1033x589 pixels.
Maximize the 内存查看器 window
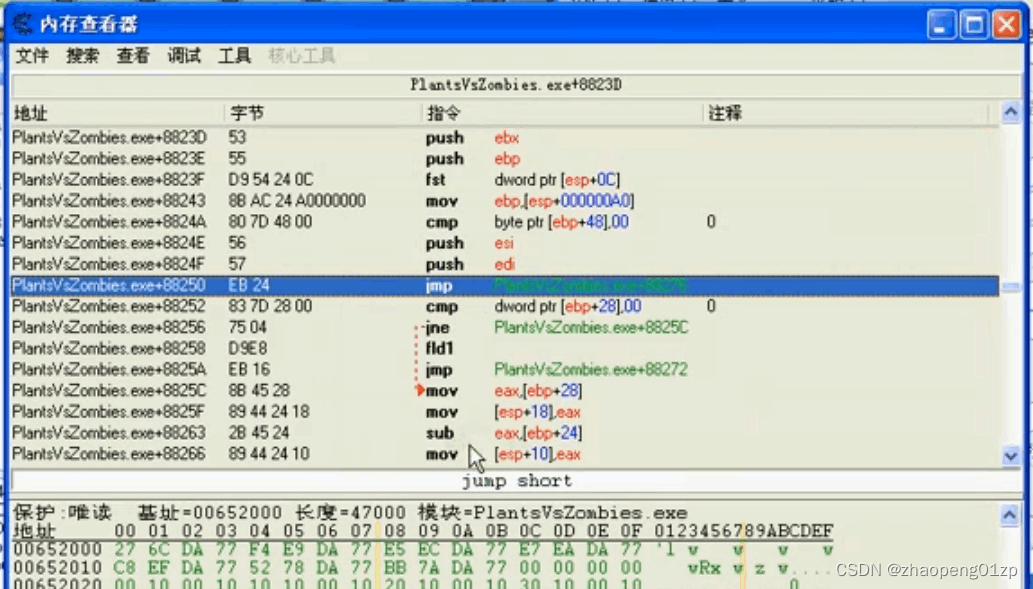point(974,25)
